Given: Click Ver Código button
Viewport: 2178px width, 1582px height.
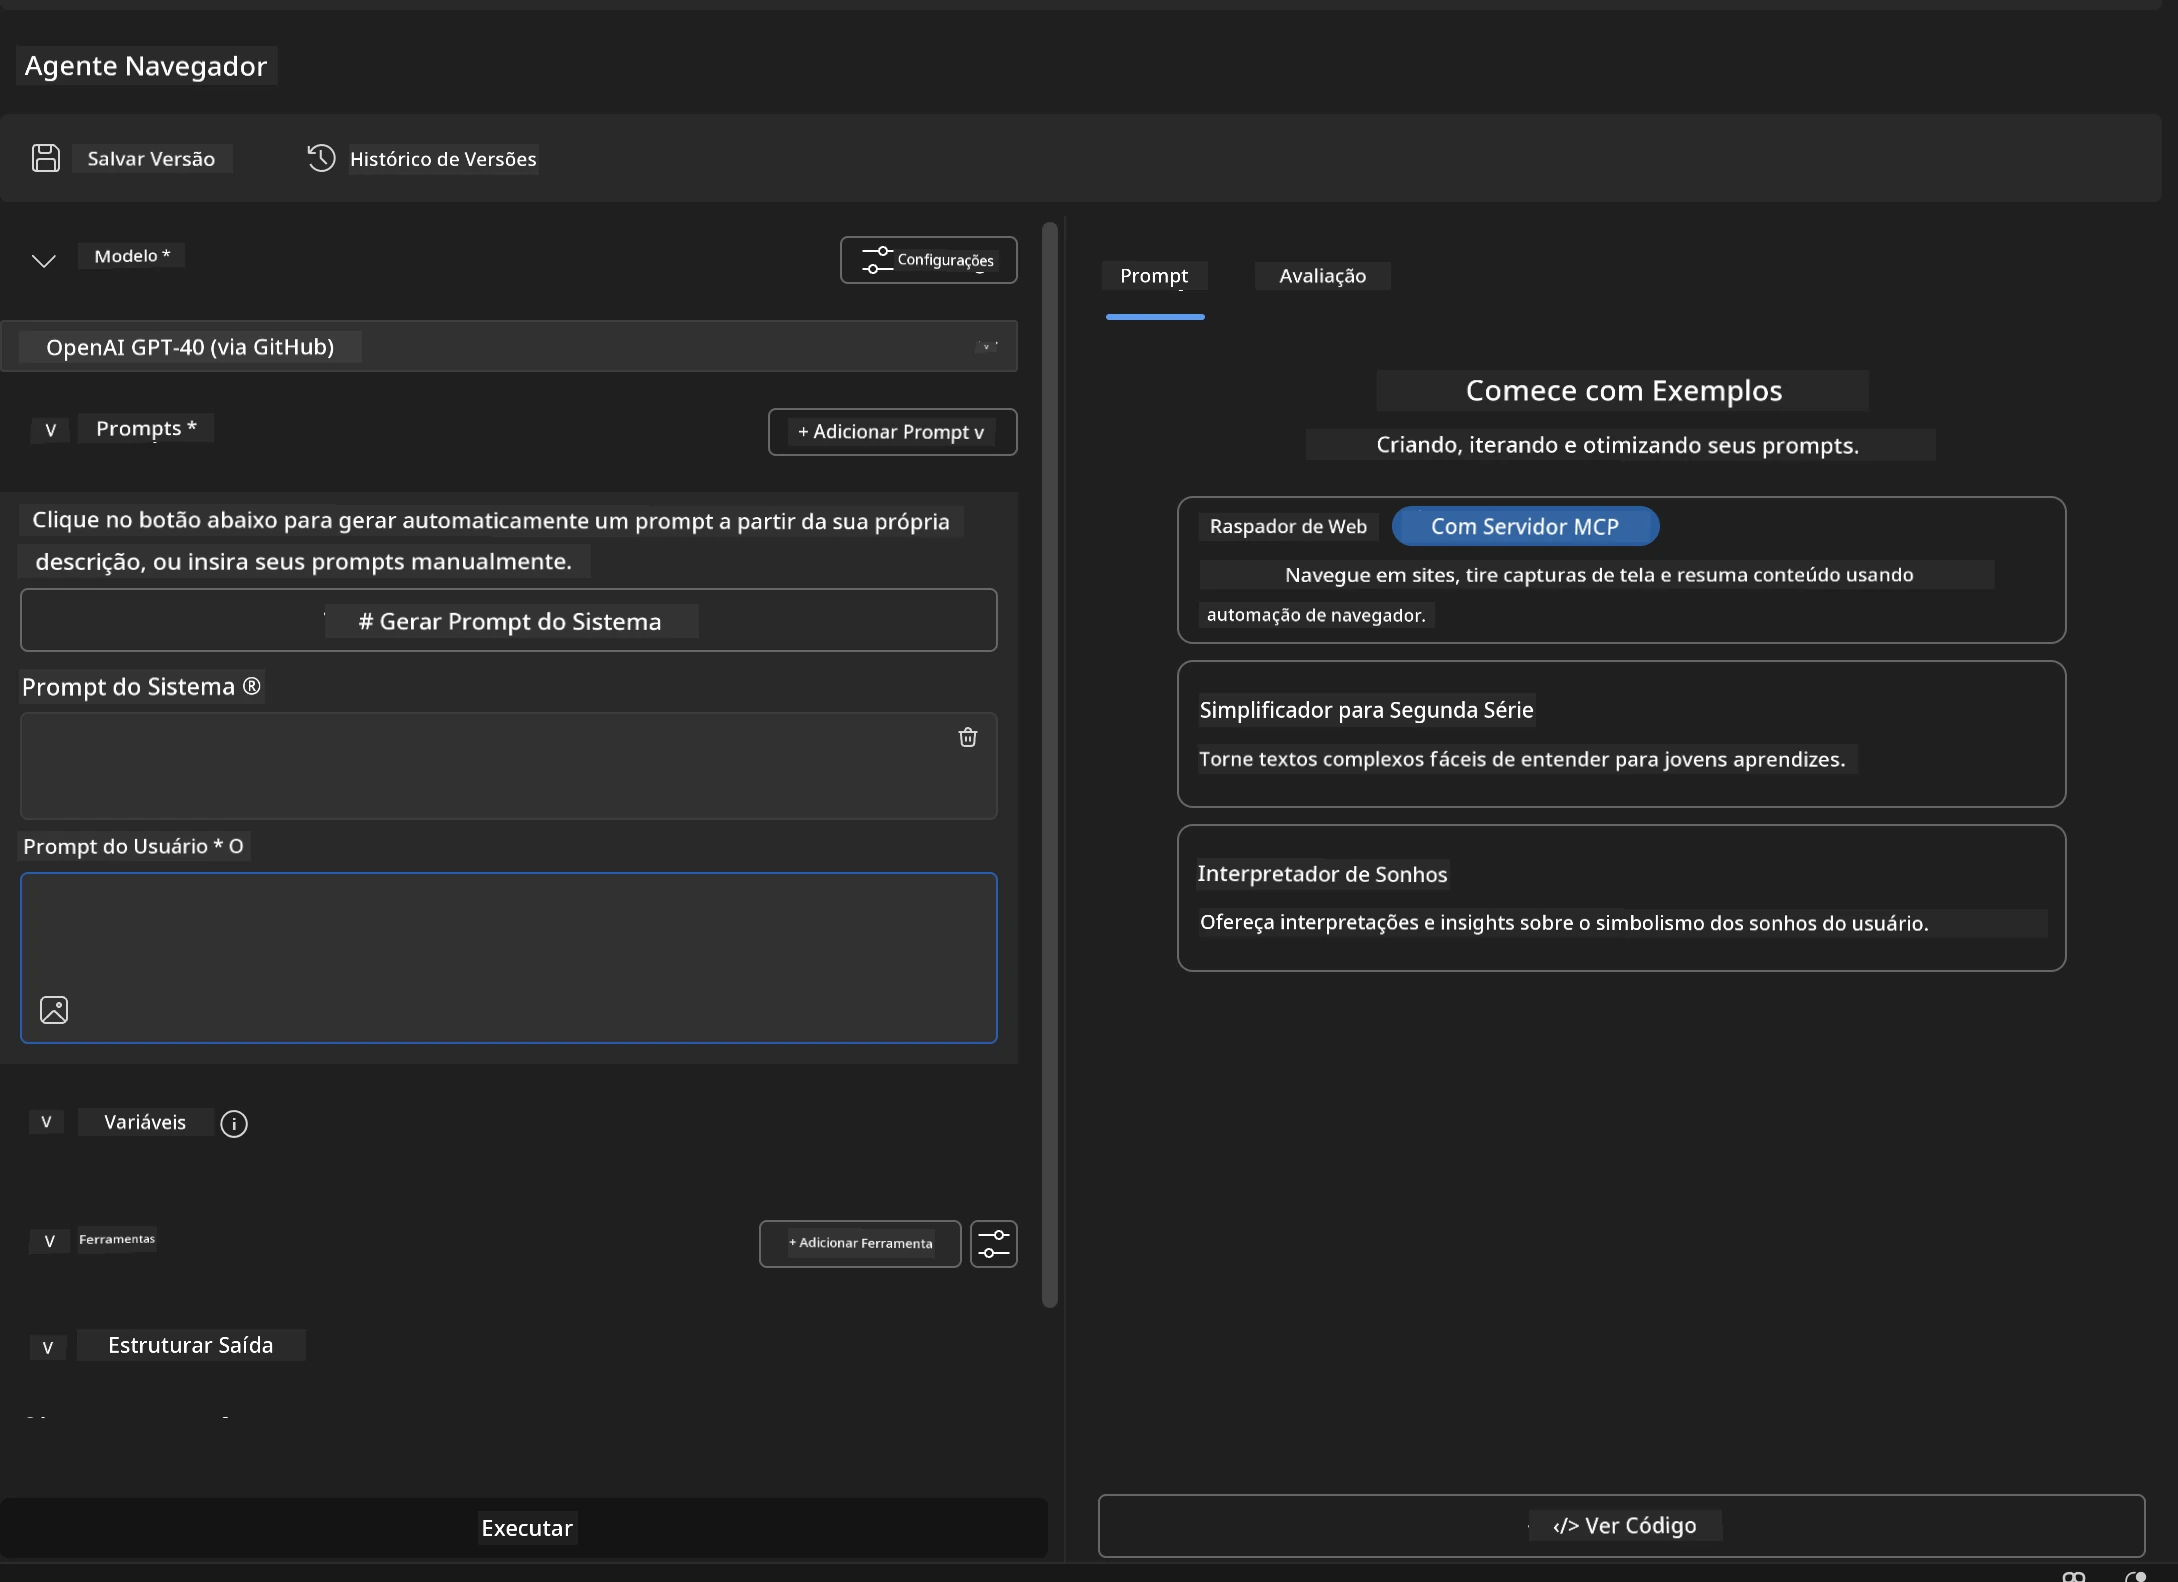Looking at the screenshot, I should coord(1621,1525).
